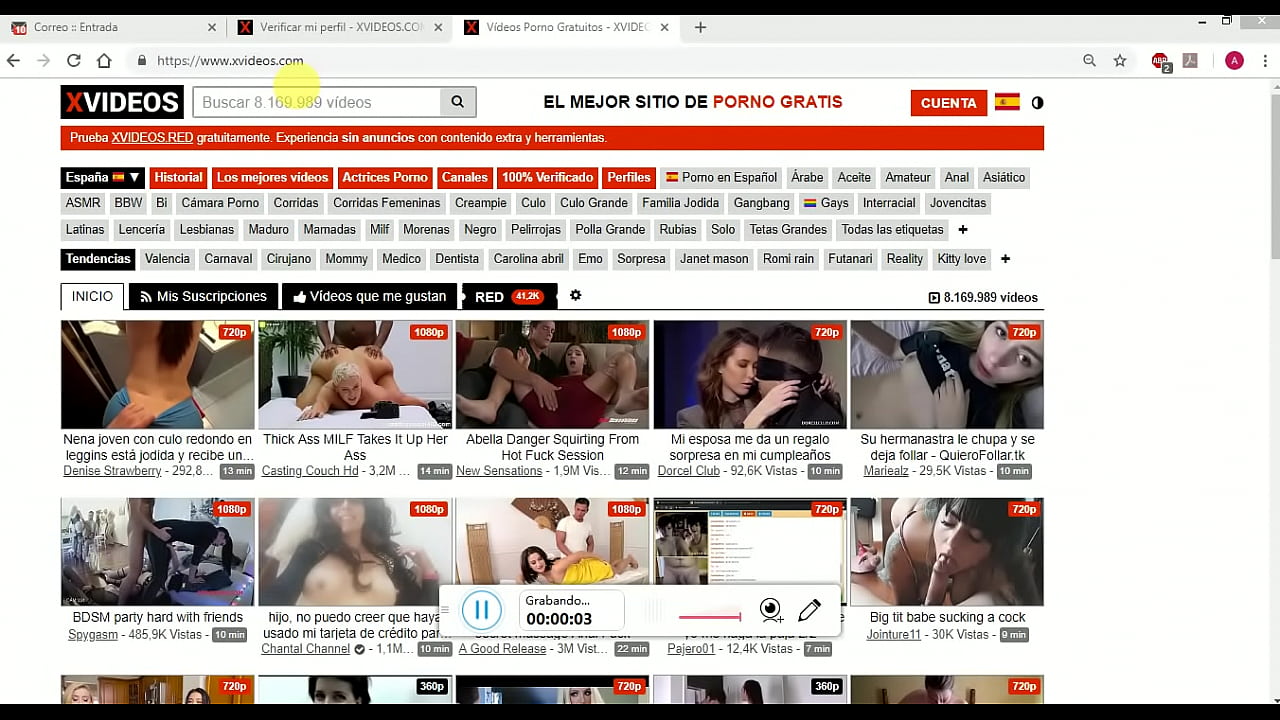
Task: Pause the screen recording
Action: pos(481,609)
